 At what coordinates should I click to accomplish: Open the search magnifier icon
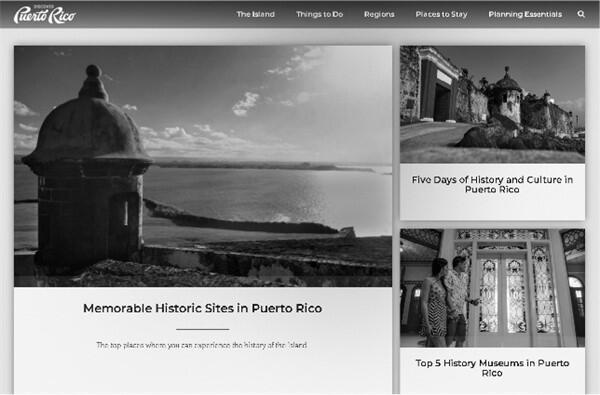tap(581, 14)
